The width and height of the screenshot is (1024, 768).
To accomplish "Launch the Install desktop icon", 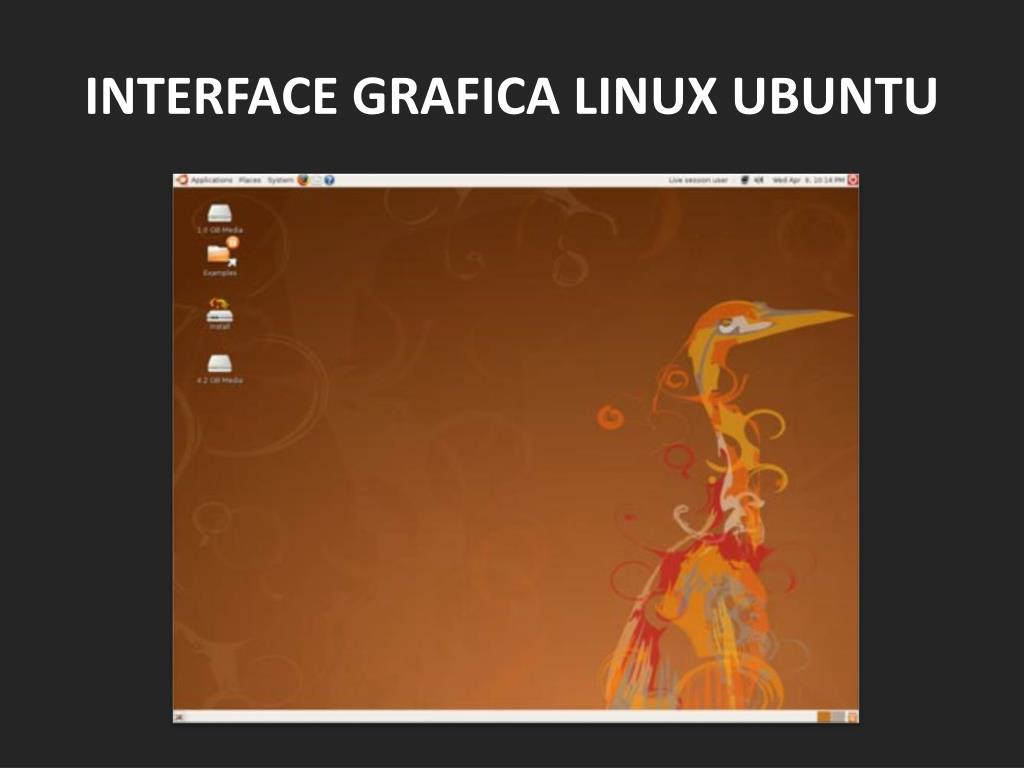I will click(x=219, y=312).
